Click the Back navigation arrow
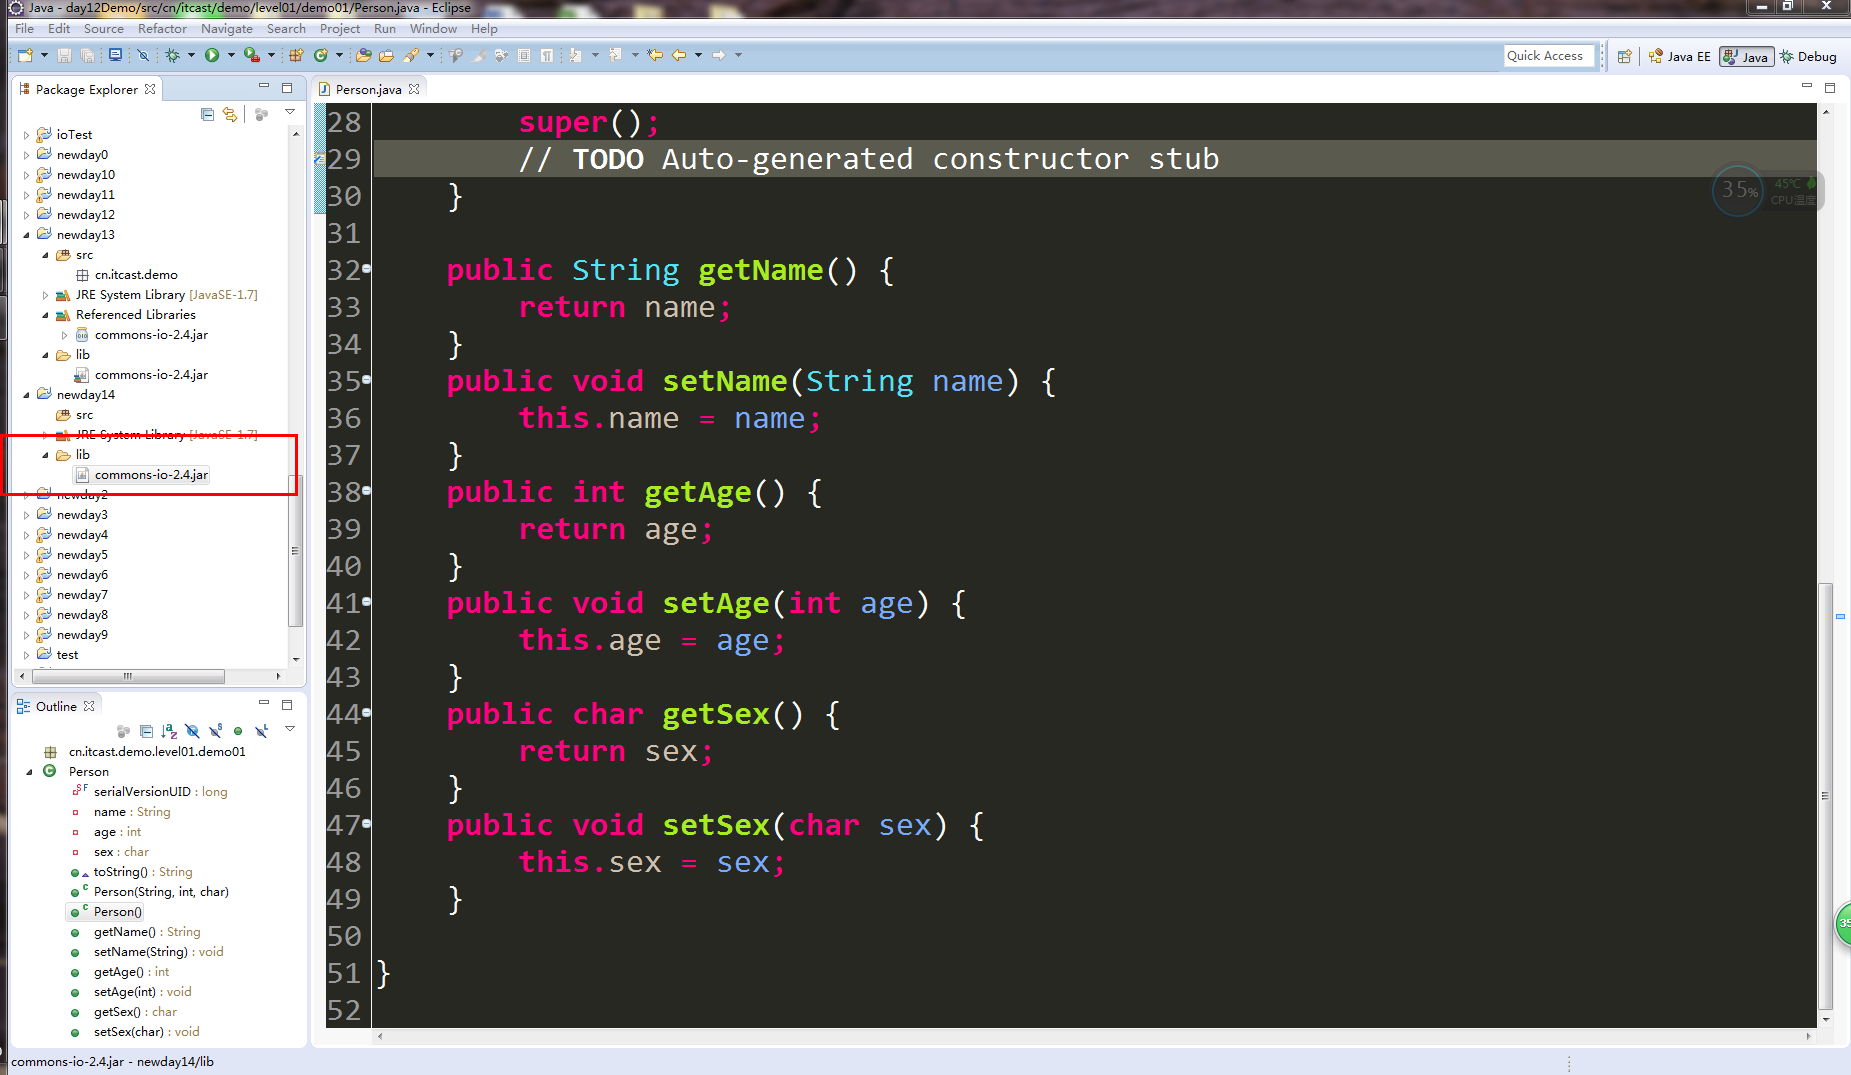This screenshot has width=1851, height=1075. tap(679, 55)
